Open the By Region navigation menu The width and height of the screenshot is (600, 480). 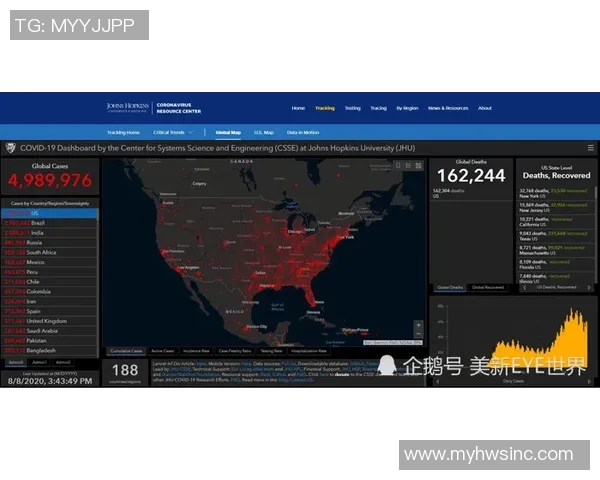tap(407, 108)
